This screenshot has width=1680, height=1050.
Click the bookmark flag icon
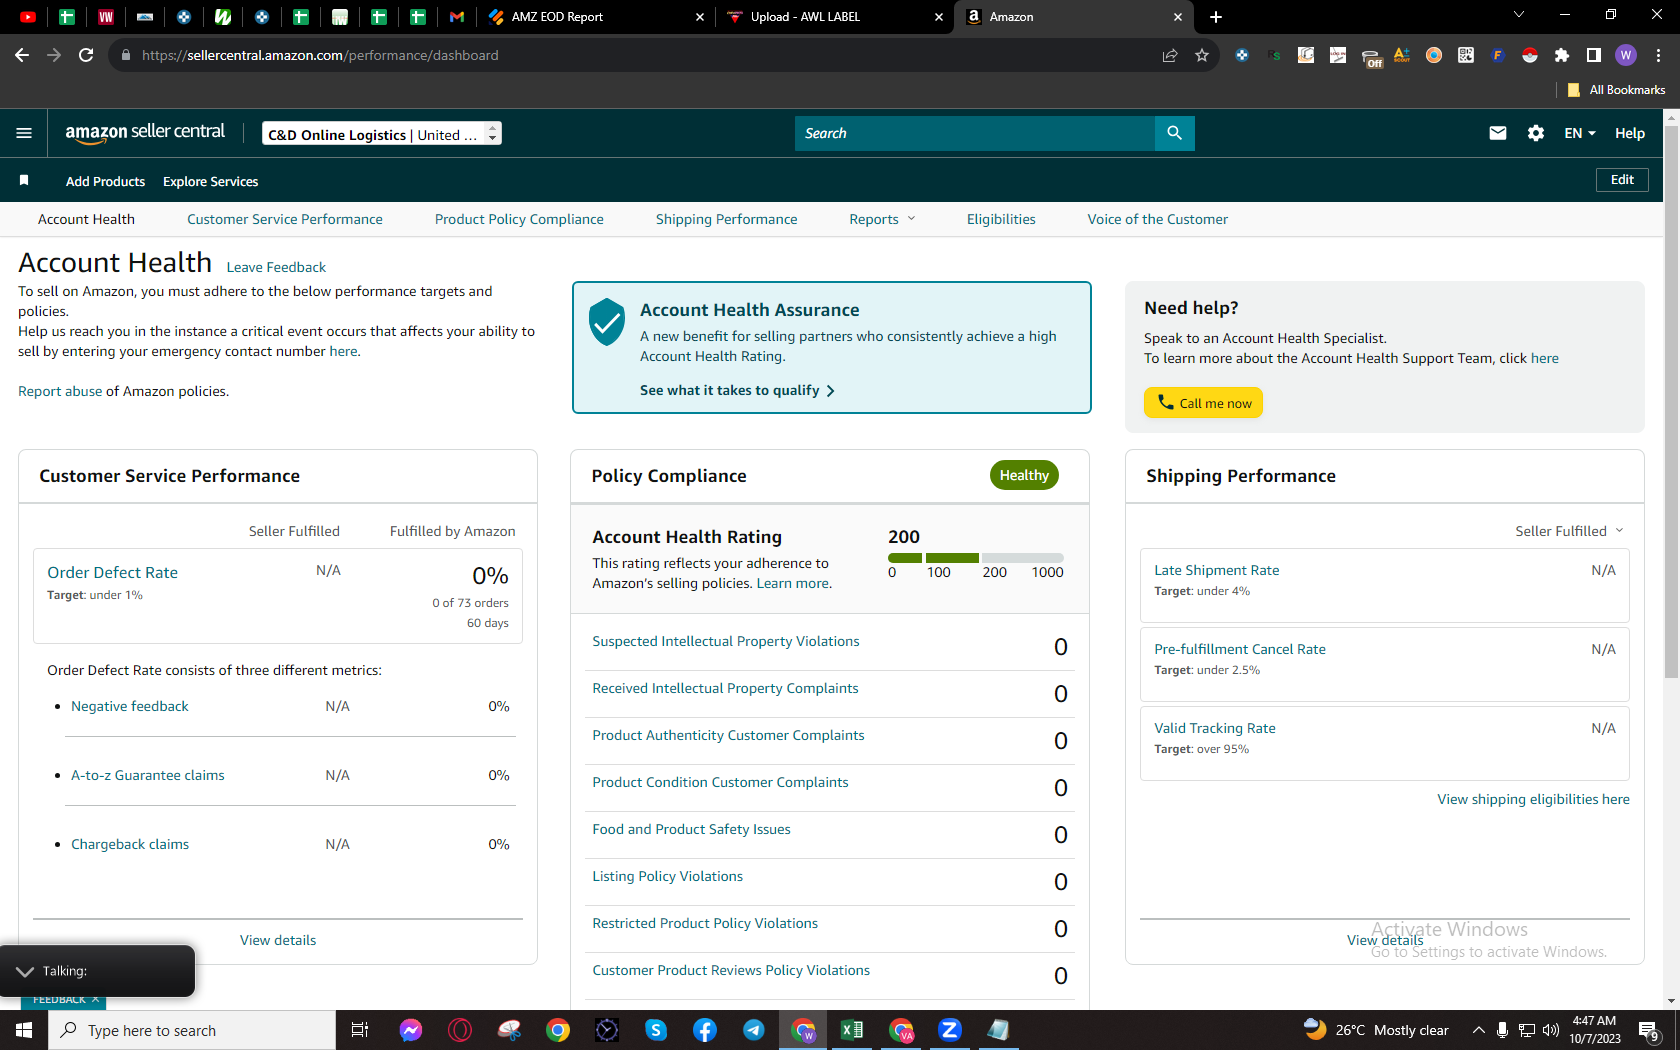pos(24,181)
